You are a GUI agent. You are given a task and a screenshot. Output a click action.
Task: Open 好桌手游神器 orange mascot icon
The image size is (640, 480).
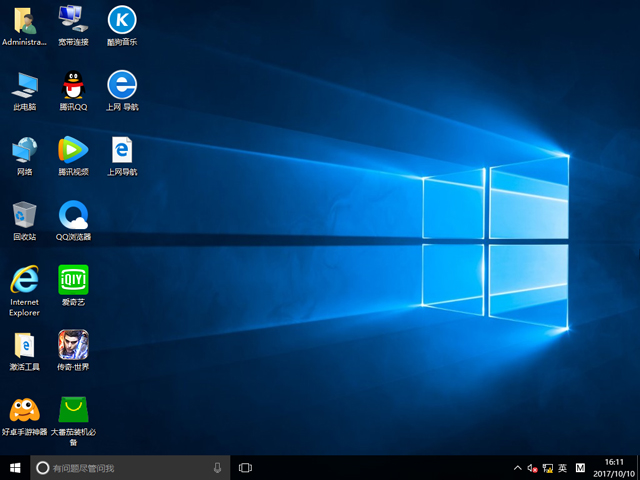pyautogui.click(x=24, y=410)
